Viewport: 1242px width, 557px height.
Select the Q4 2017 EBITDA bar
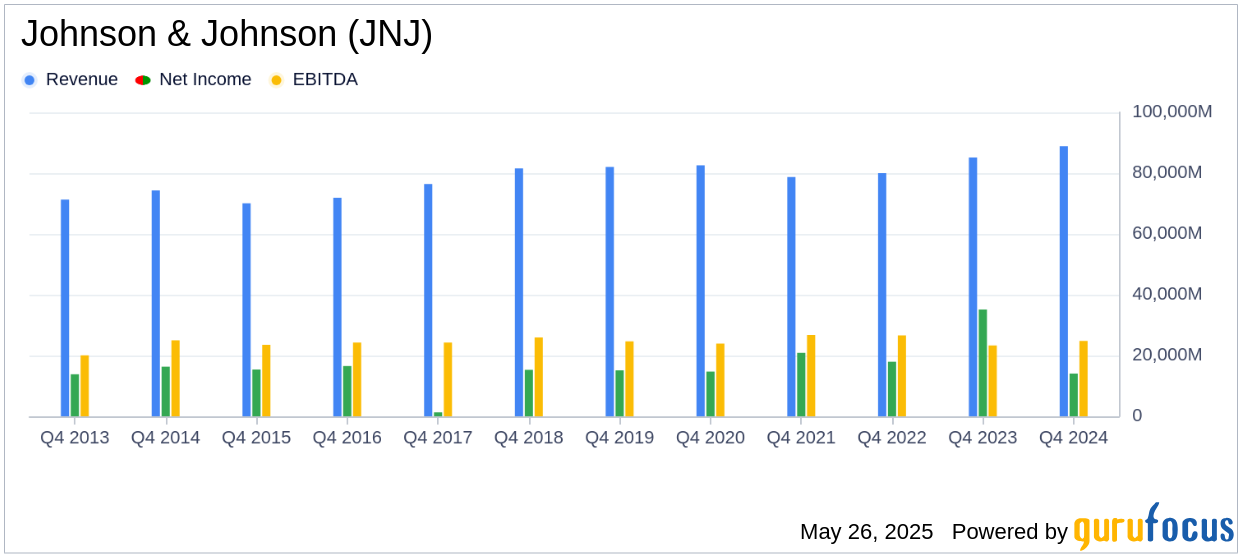point(448,380)
